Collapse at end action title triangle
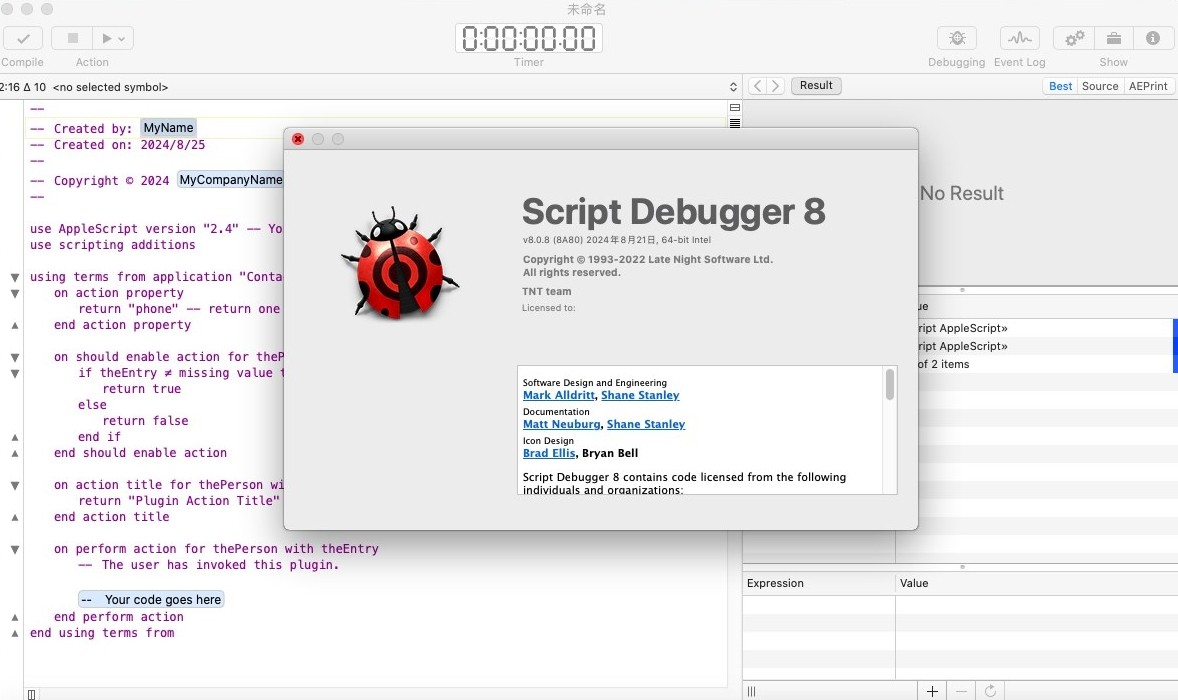This screenshot has width=1178, height=700. (14, 517)
